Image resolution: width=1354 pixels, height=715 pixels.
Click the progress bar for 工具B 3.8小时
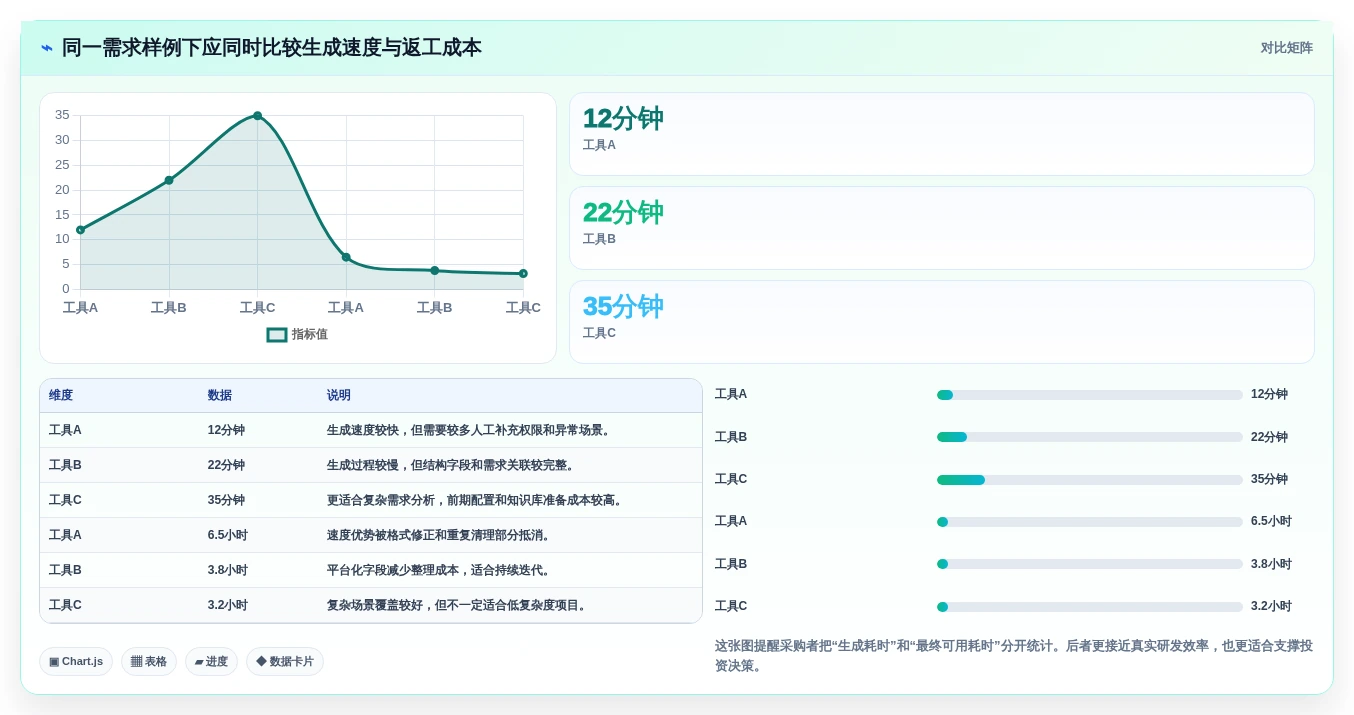point(1089,564)
